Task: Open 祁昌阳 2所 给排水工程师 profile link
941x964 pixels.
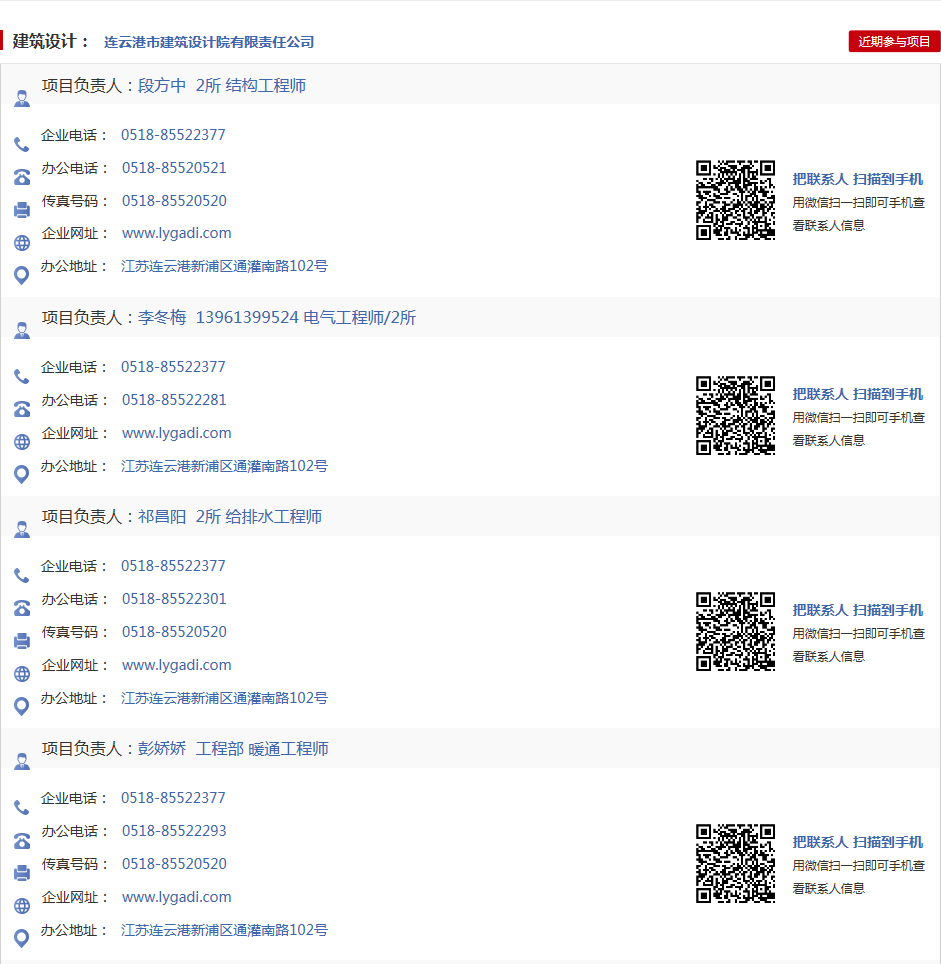Action: (x=230, y=516)
